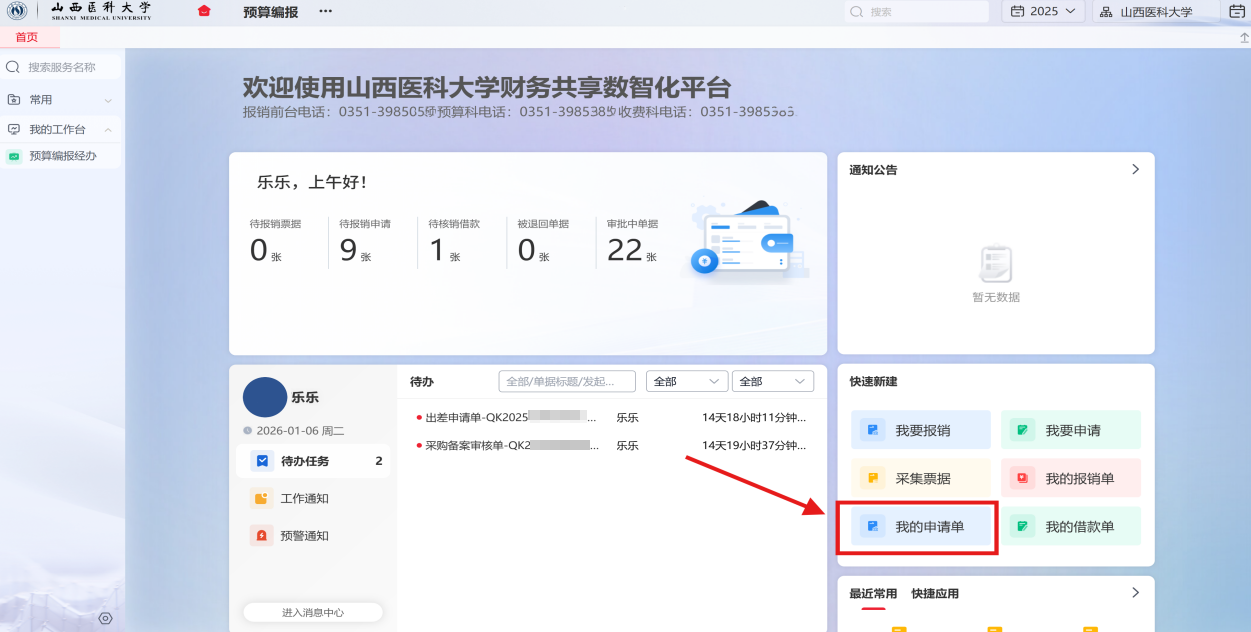The image size is (1251, 632).
Task: Open 我要申请 quick create shortcut
Action: [1071, 430]
